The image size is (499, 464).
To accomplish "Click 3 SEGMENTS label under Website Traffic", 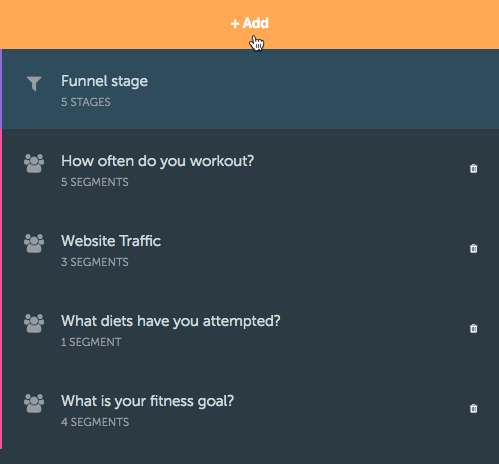I will pos(95,262).
